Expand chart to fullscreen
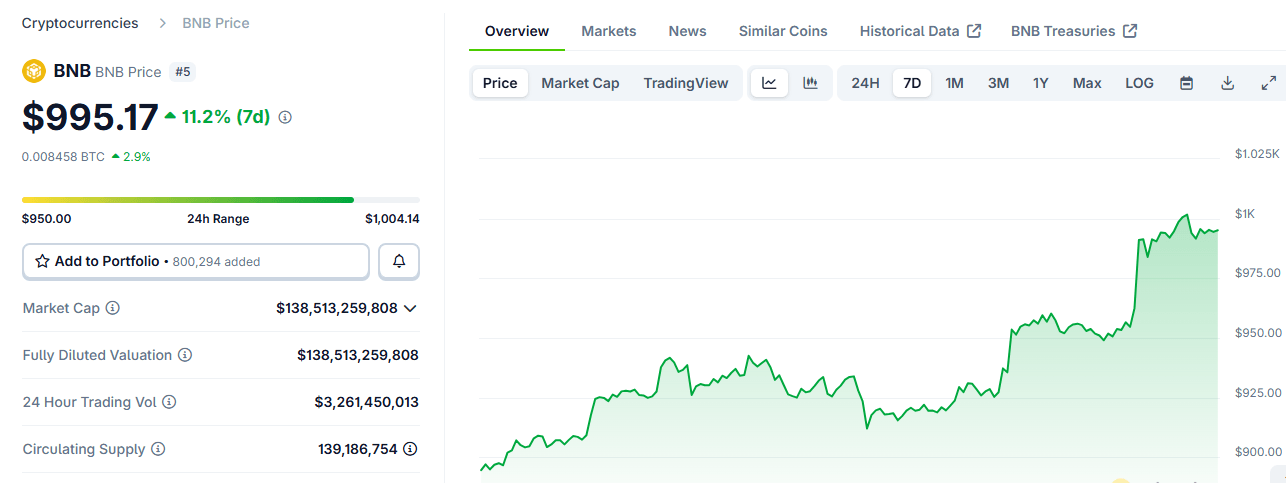Viewport: 1286px width, 483px height. click(1268, 83)
